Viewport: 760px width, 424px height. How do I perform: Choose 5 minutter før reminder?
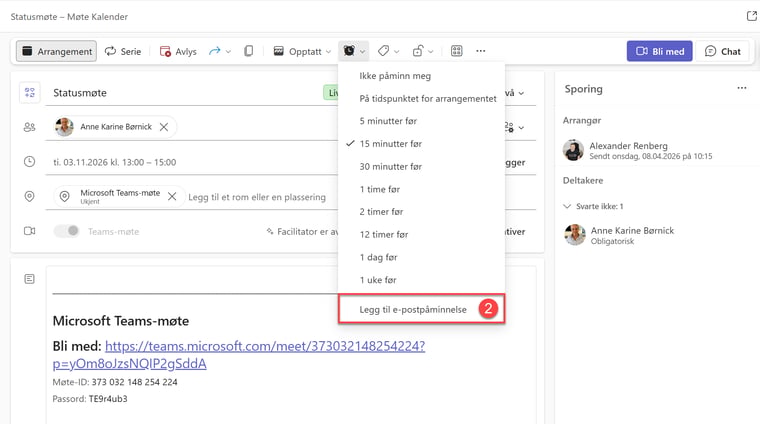tap(421, 121)
